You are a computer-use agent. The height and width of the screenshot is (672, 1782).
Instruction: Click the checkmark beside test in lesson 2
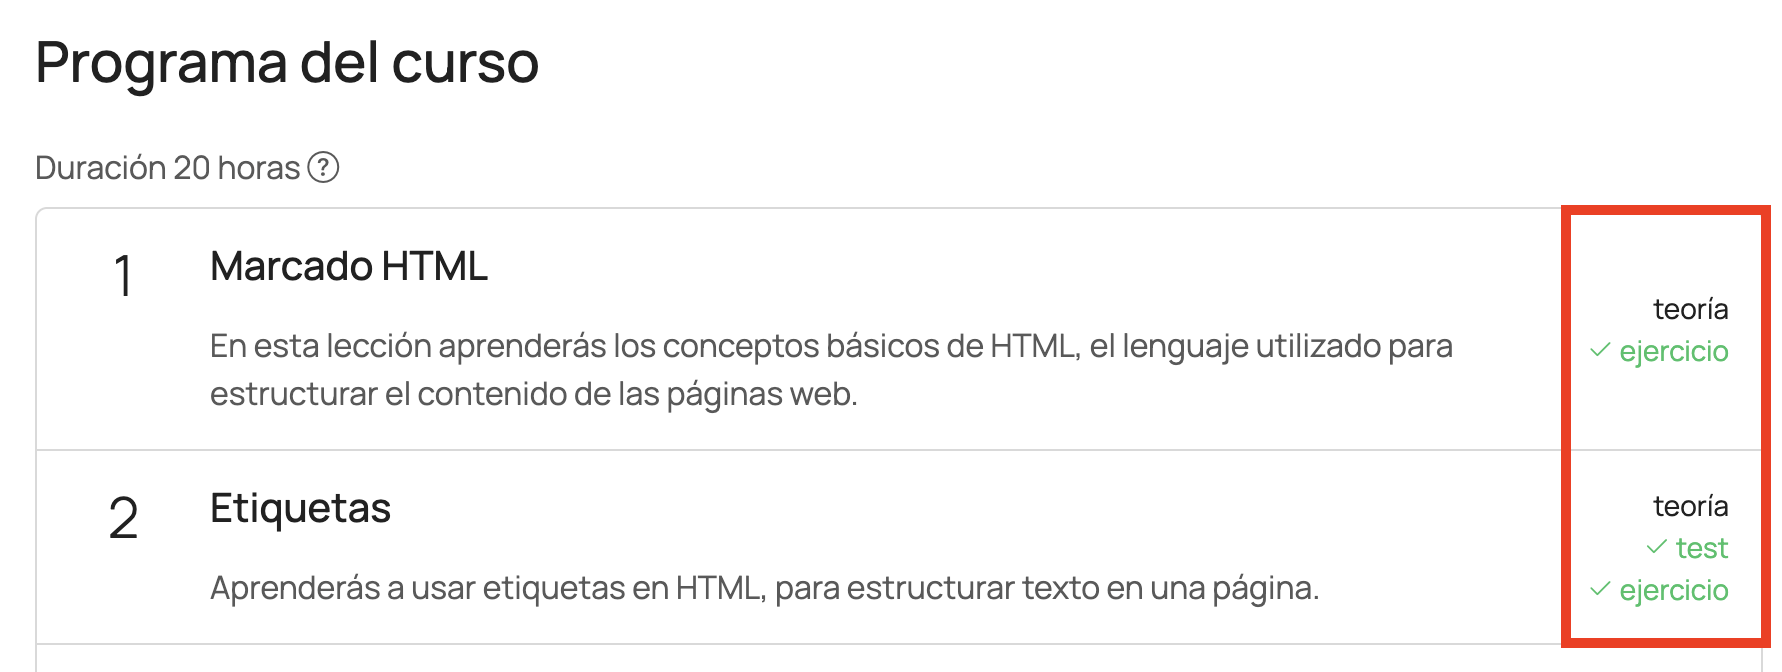[x=1657, y=548]
